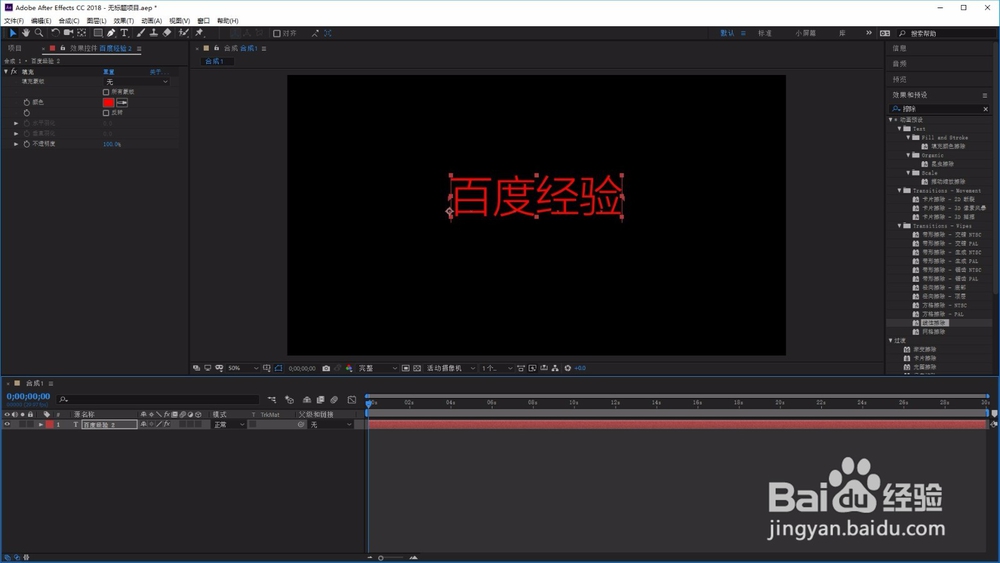1000x563 pixels.
Task: Open the 完整 resolution dropdown
Action: coord(377,369)
